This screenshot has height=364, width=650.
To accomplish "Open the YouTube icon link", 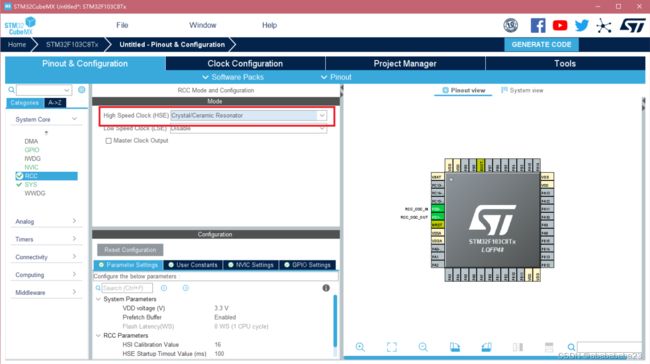I will point(560,25).
